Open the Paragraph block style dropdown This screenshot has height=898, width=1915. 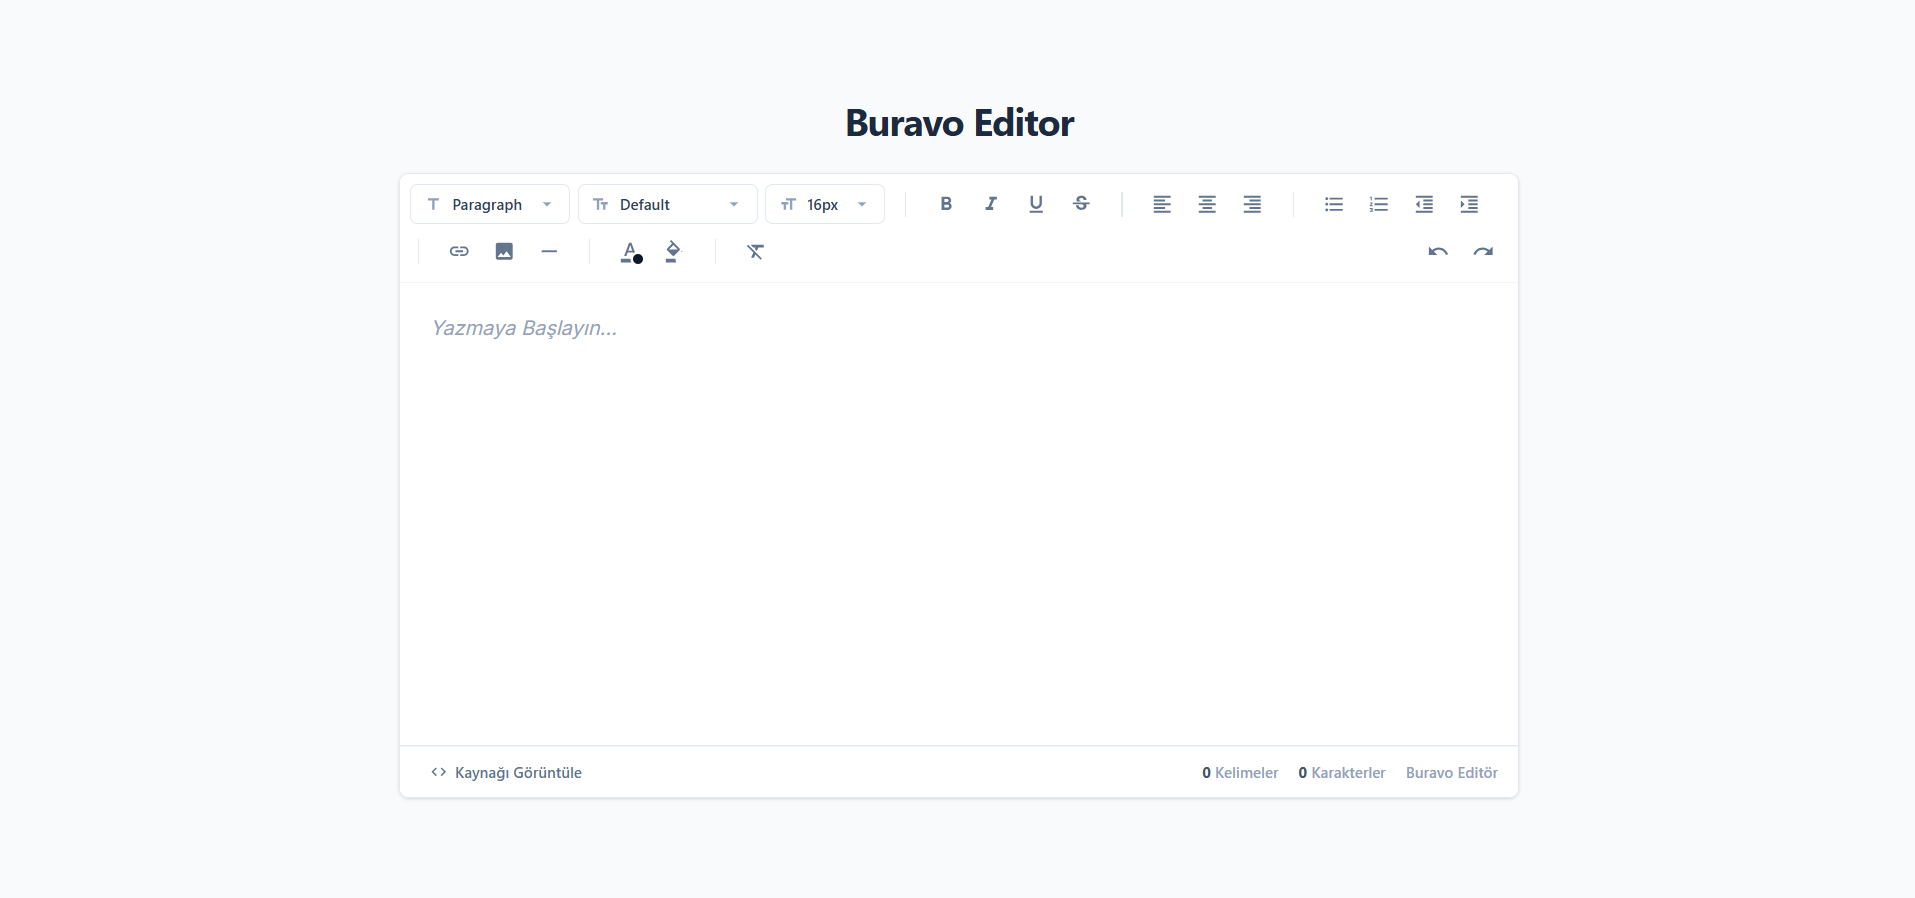tap(490, 204)
